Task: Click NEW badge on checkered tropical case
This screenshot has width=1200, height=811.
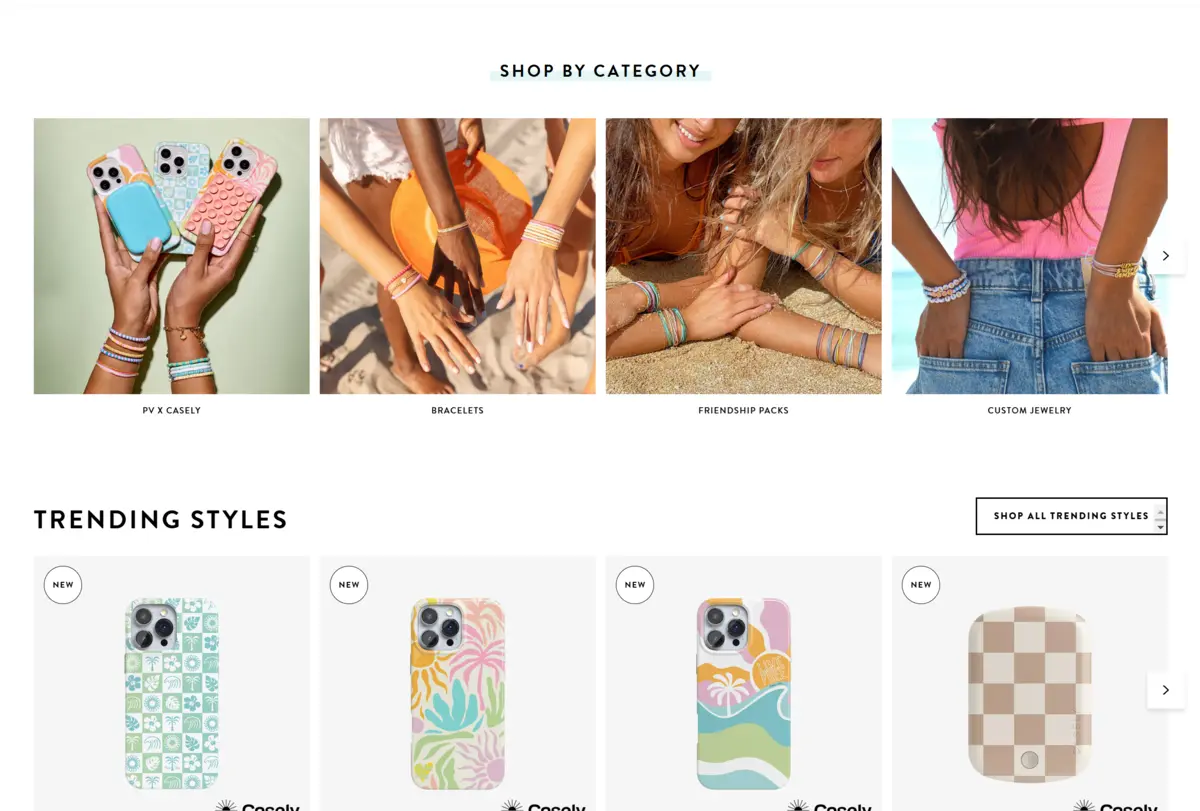Action: click(63, 585)
